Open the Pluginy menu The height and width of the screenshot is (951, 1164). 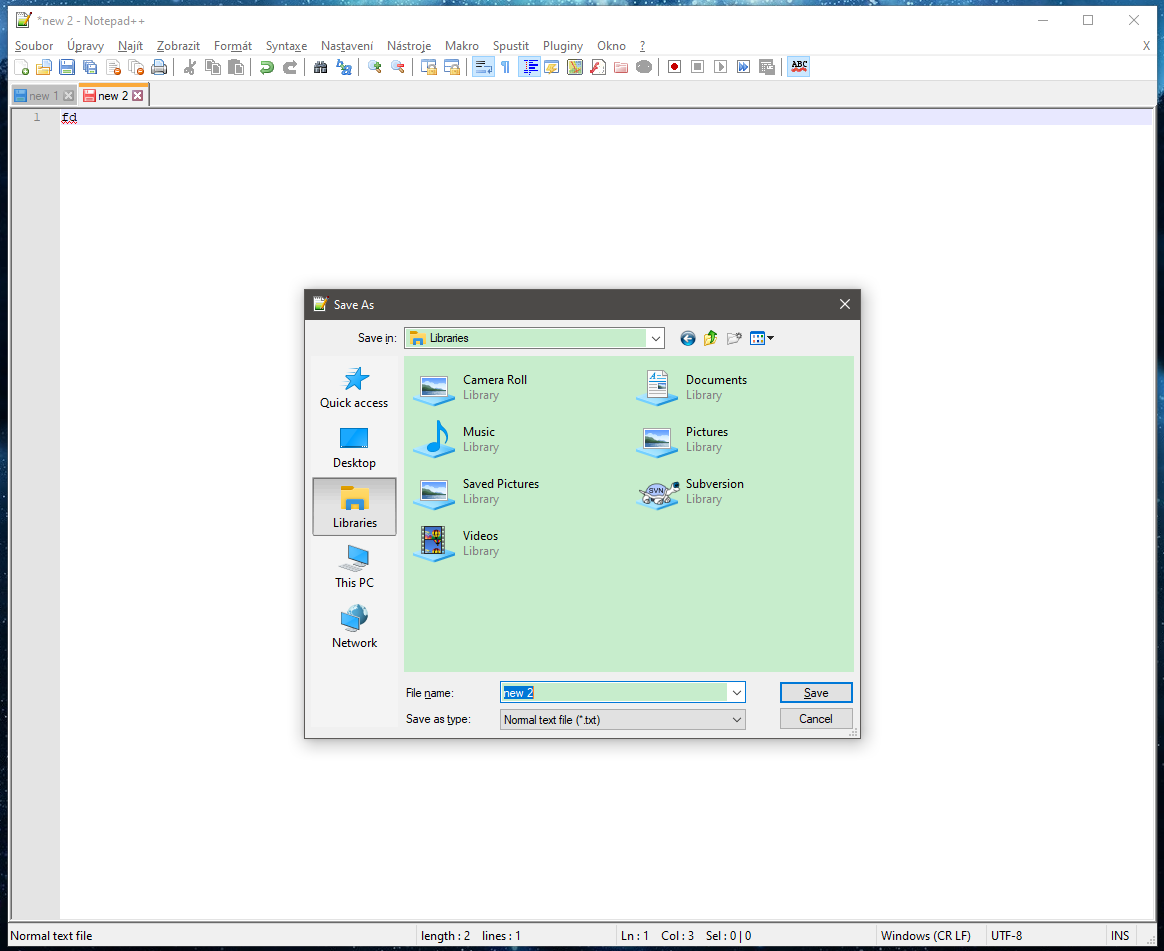point(563,46)
